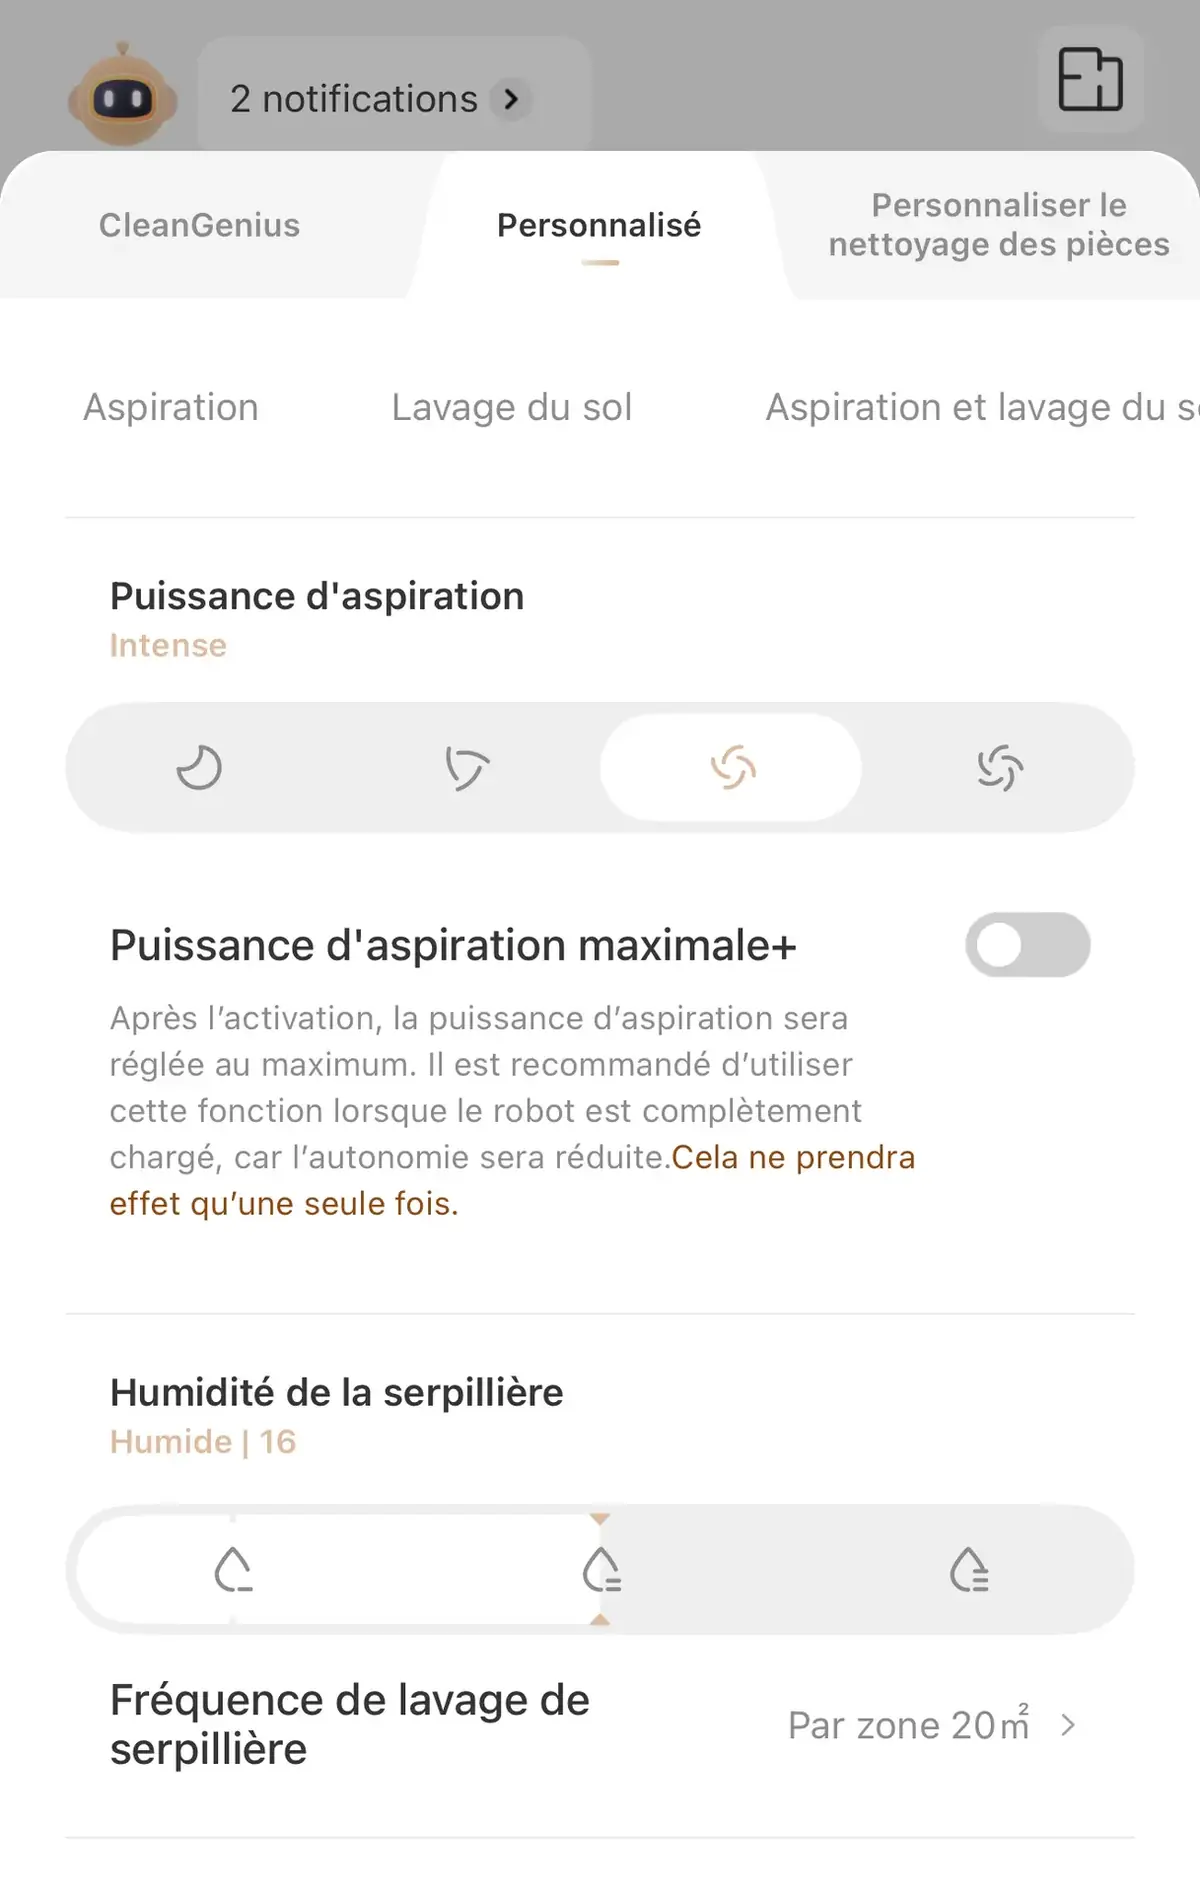Image resolution: width=1200 pixels, height=1893 pixels.
Task: Choose the Aspiration cleaning mode
Action: (x=171, y=407)
